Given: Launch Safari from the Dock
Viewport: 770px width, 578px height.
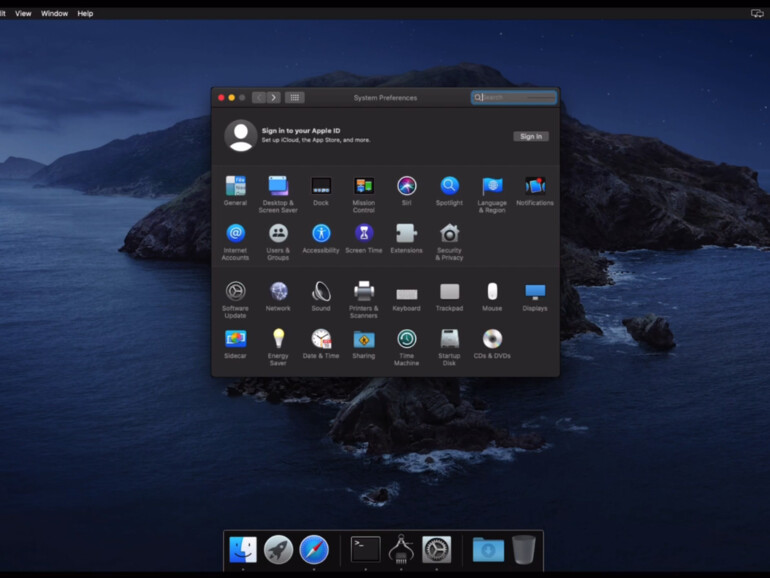Looking at the screenshot, I should click(314, 549).
